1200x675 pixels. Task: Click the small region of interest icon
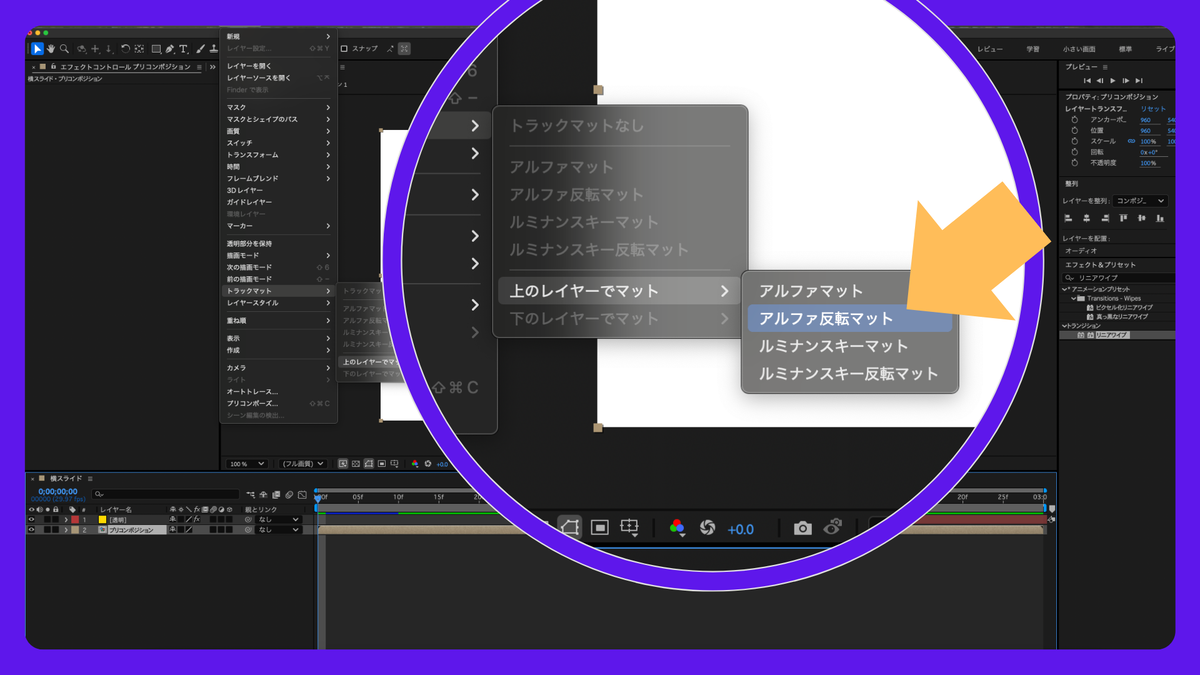coord(382,464)
